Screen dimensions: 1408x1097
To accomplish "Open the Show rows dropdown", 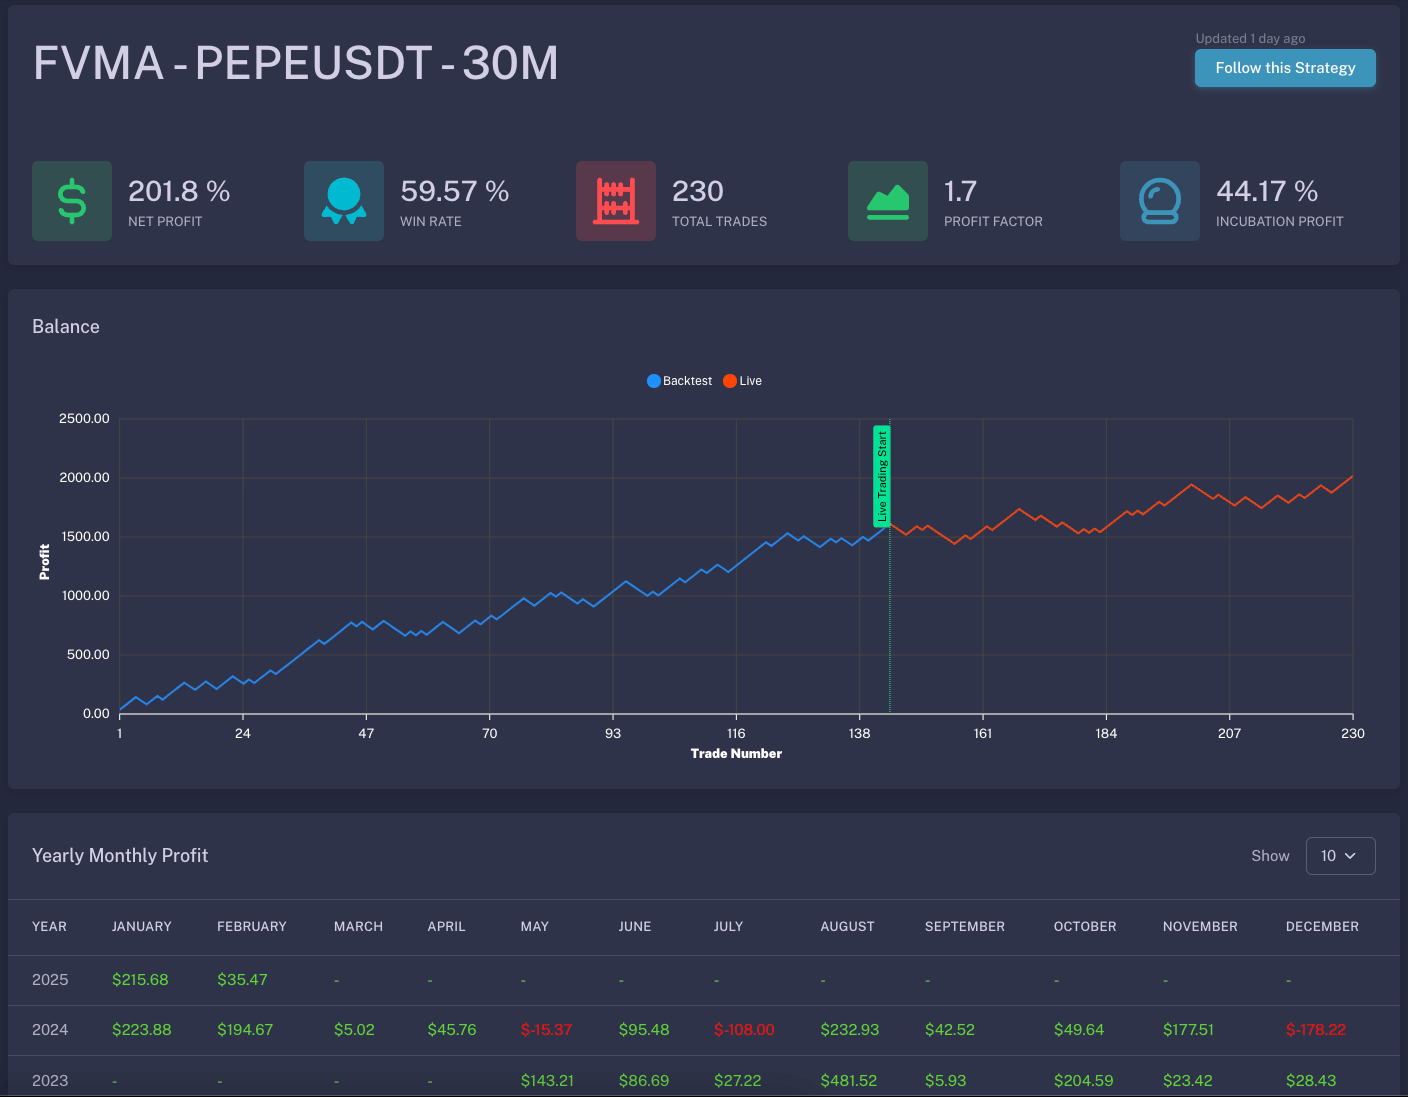I will (1340, 856).
